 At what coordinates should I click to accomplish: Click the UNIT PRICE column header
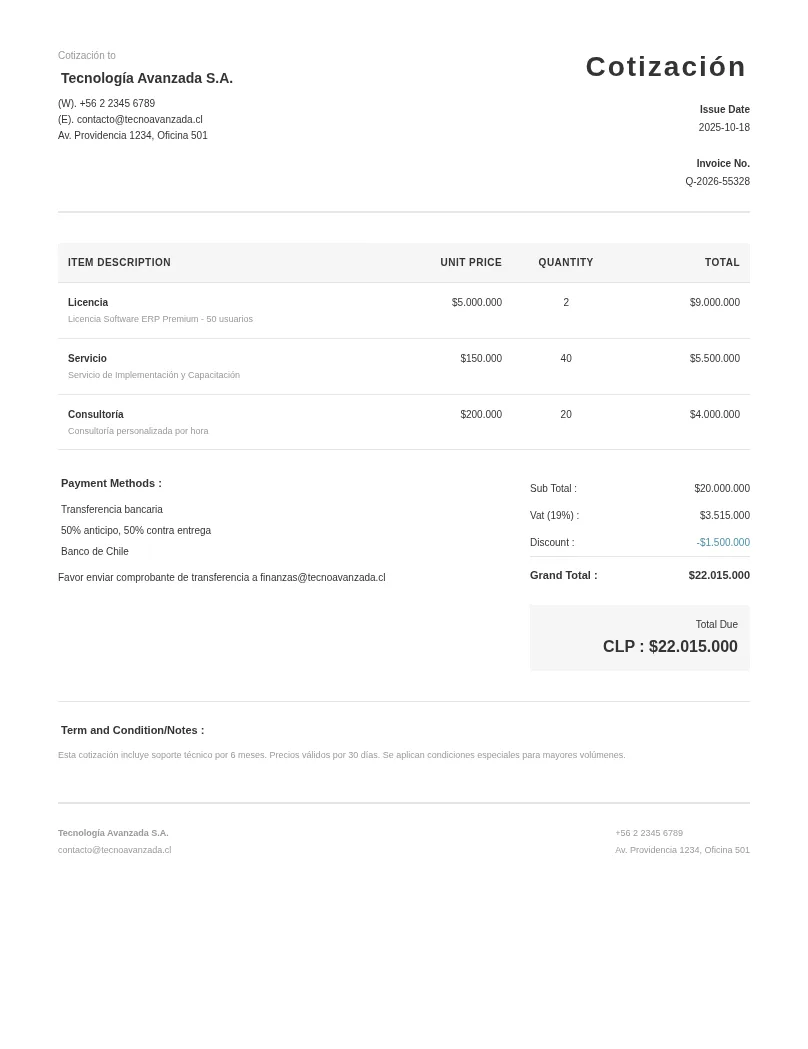coord(471,262)
